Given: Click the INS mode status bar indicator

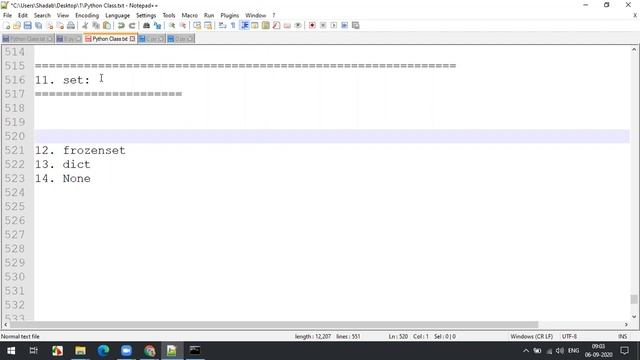Looking at the screenshot, I should [x=622, y=336].
